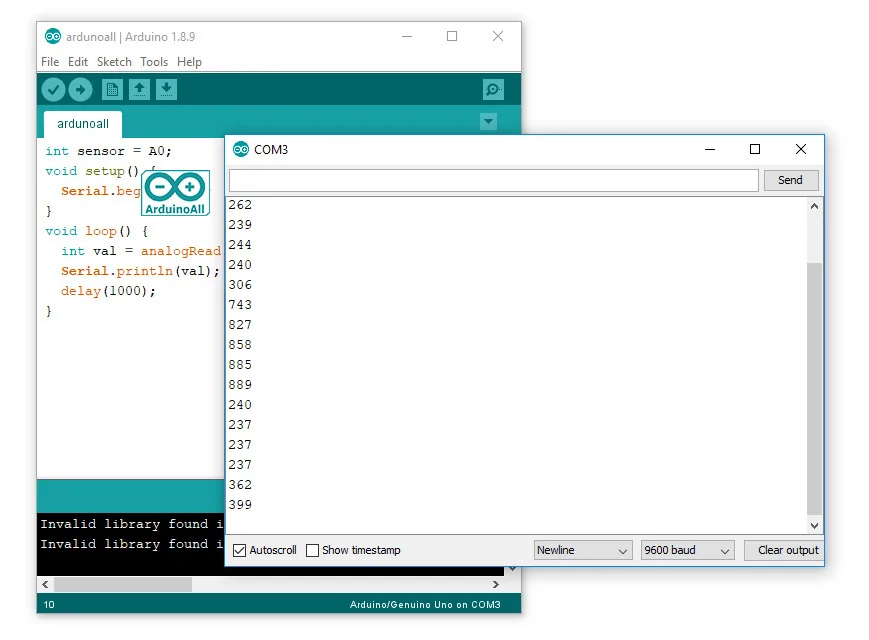
Task: Click the IDE horizontal scroll right arrow
Action: [x=495, y=584]
